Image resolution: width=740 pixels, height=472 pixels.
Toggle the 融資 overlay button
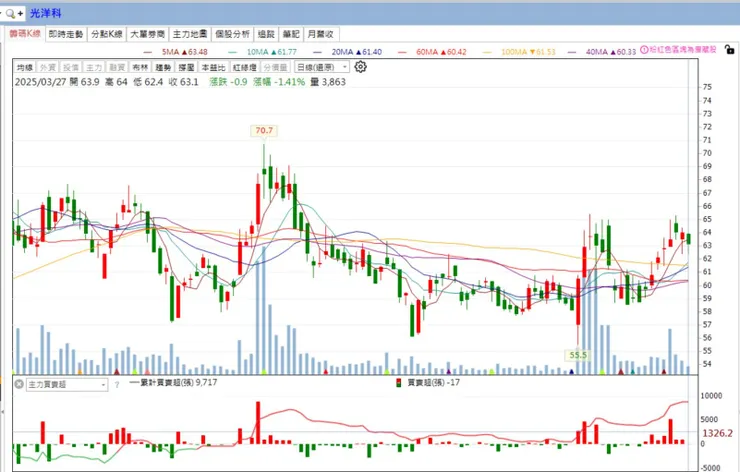point(117,67)
